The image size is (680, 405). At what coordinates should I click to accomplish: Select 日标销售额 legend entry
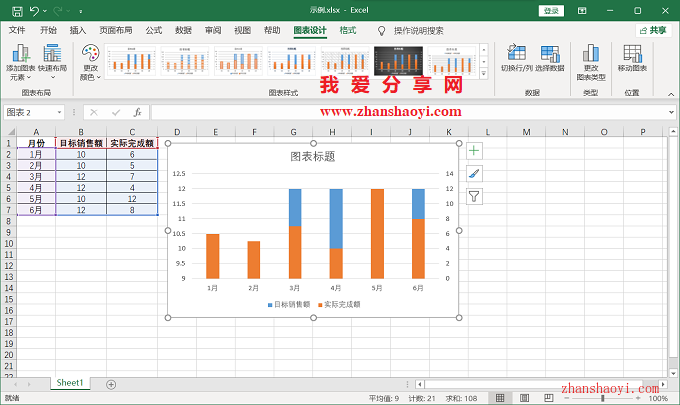point(289,304)
